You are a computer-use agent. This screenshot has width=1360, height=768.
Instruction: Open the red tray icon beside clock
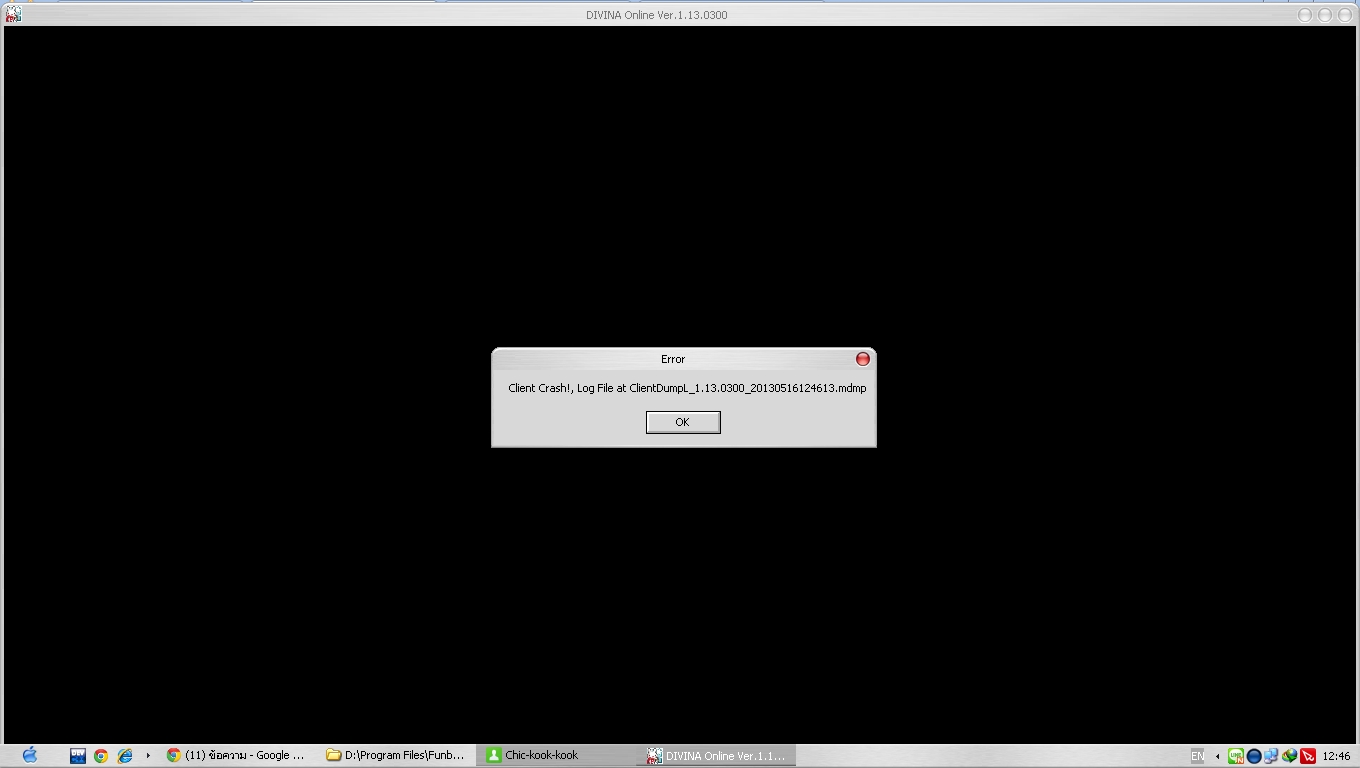1308,756
